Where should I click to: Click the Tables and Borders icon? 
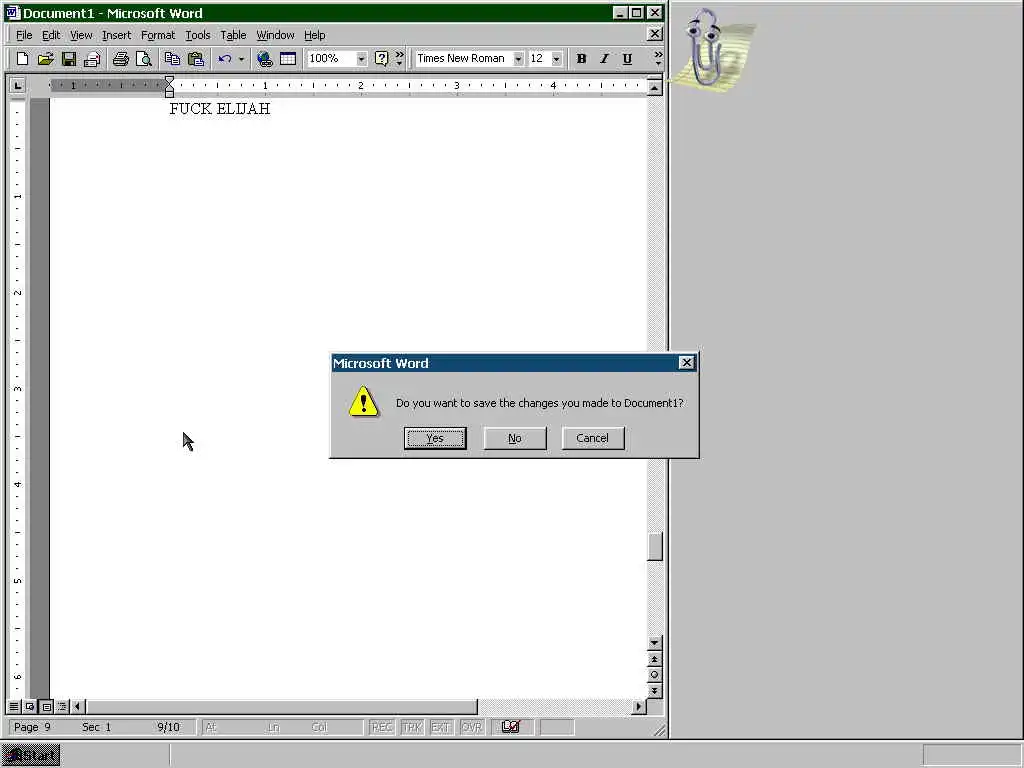[288, 59]
